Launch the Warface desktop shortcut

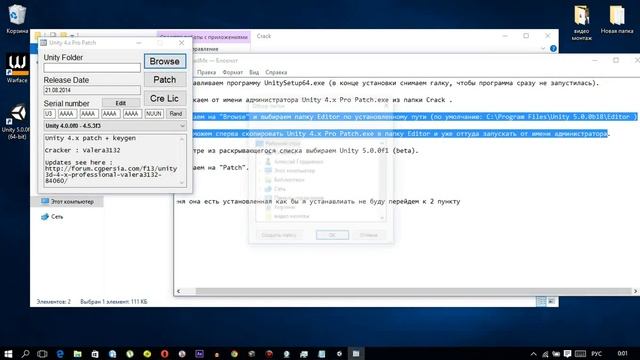[x=17, y=68]
